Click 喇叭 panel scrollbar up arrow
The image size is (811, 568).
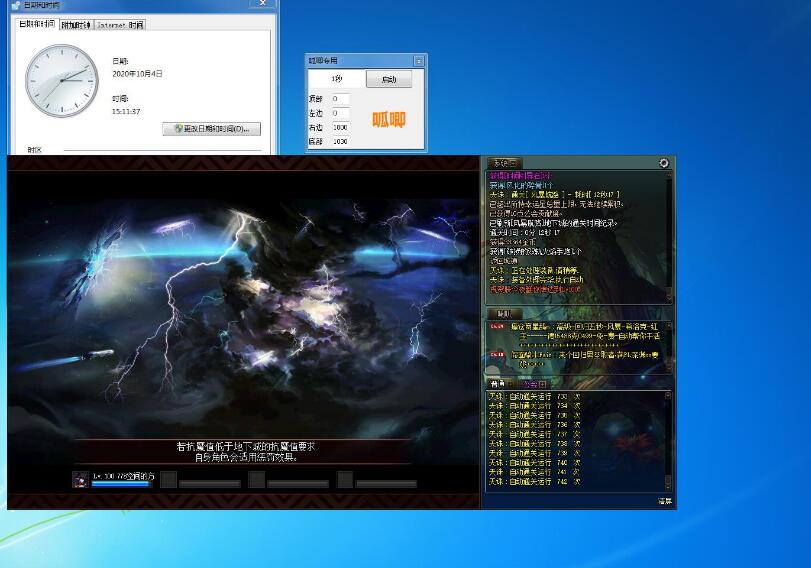pyautogui.click(x=669, y=325)
